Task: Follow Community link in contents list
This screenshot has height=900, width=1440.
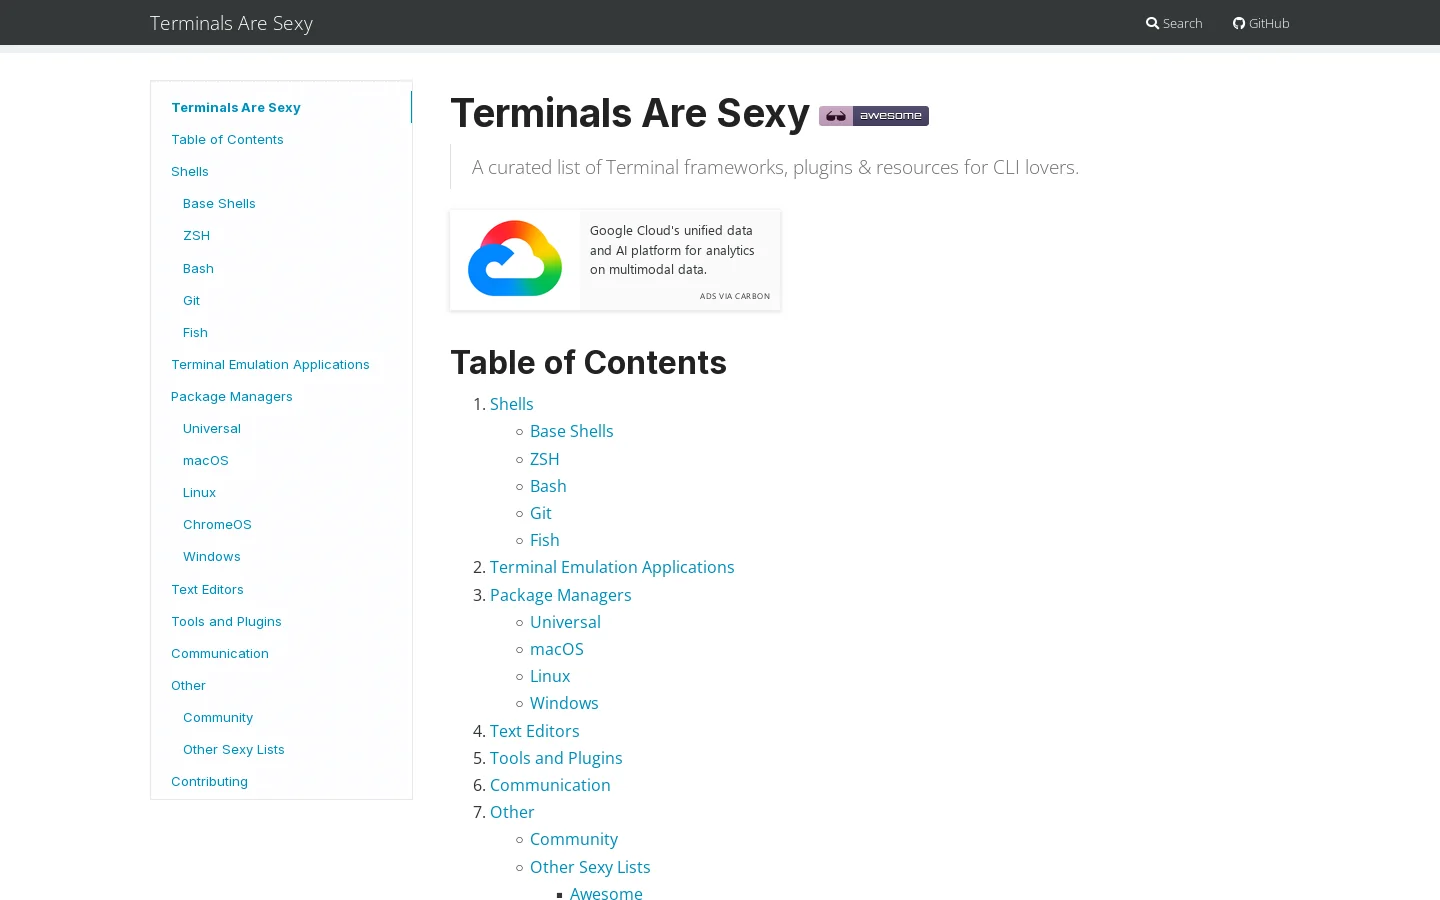Action: tap(574, 839)
